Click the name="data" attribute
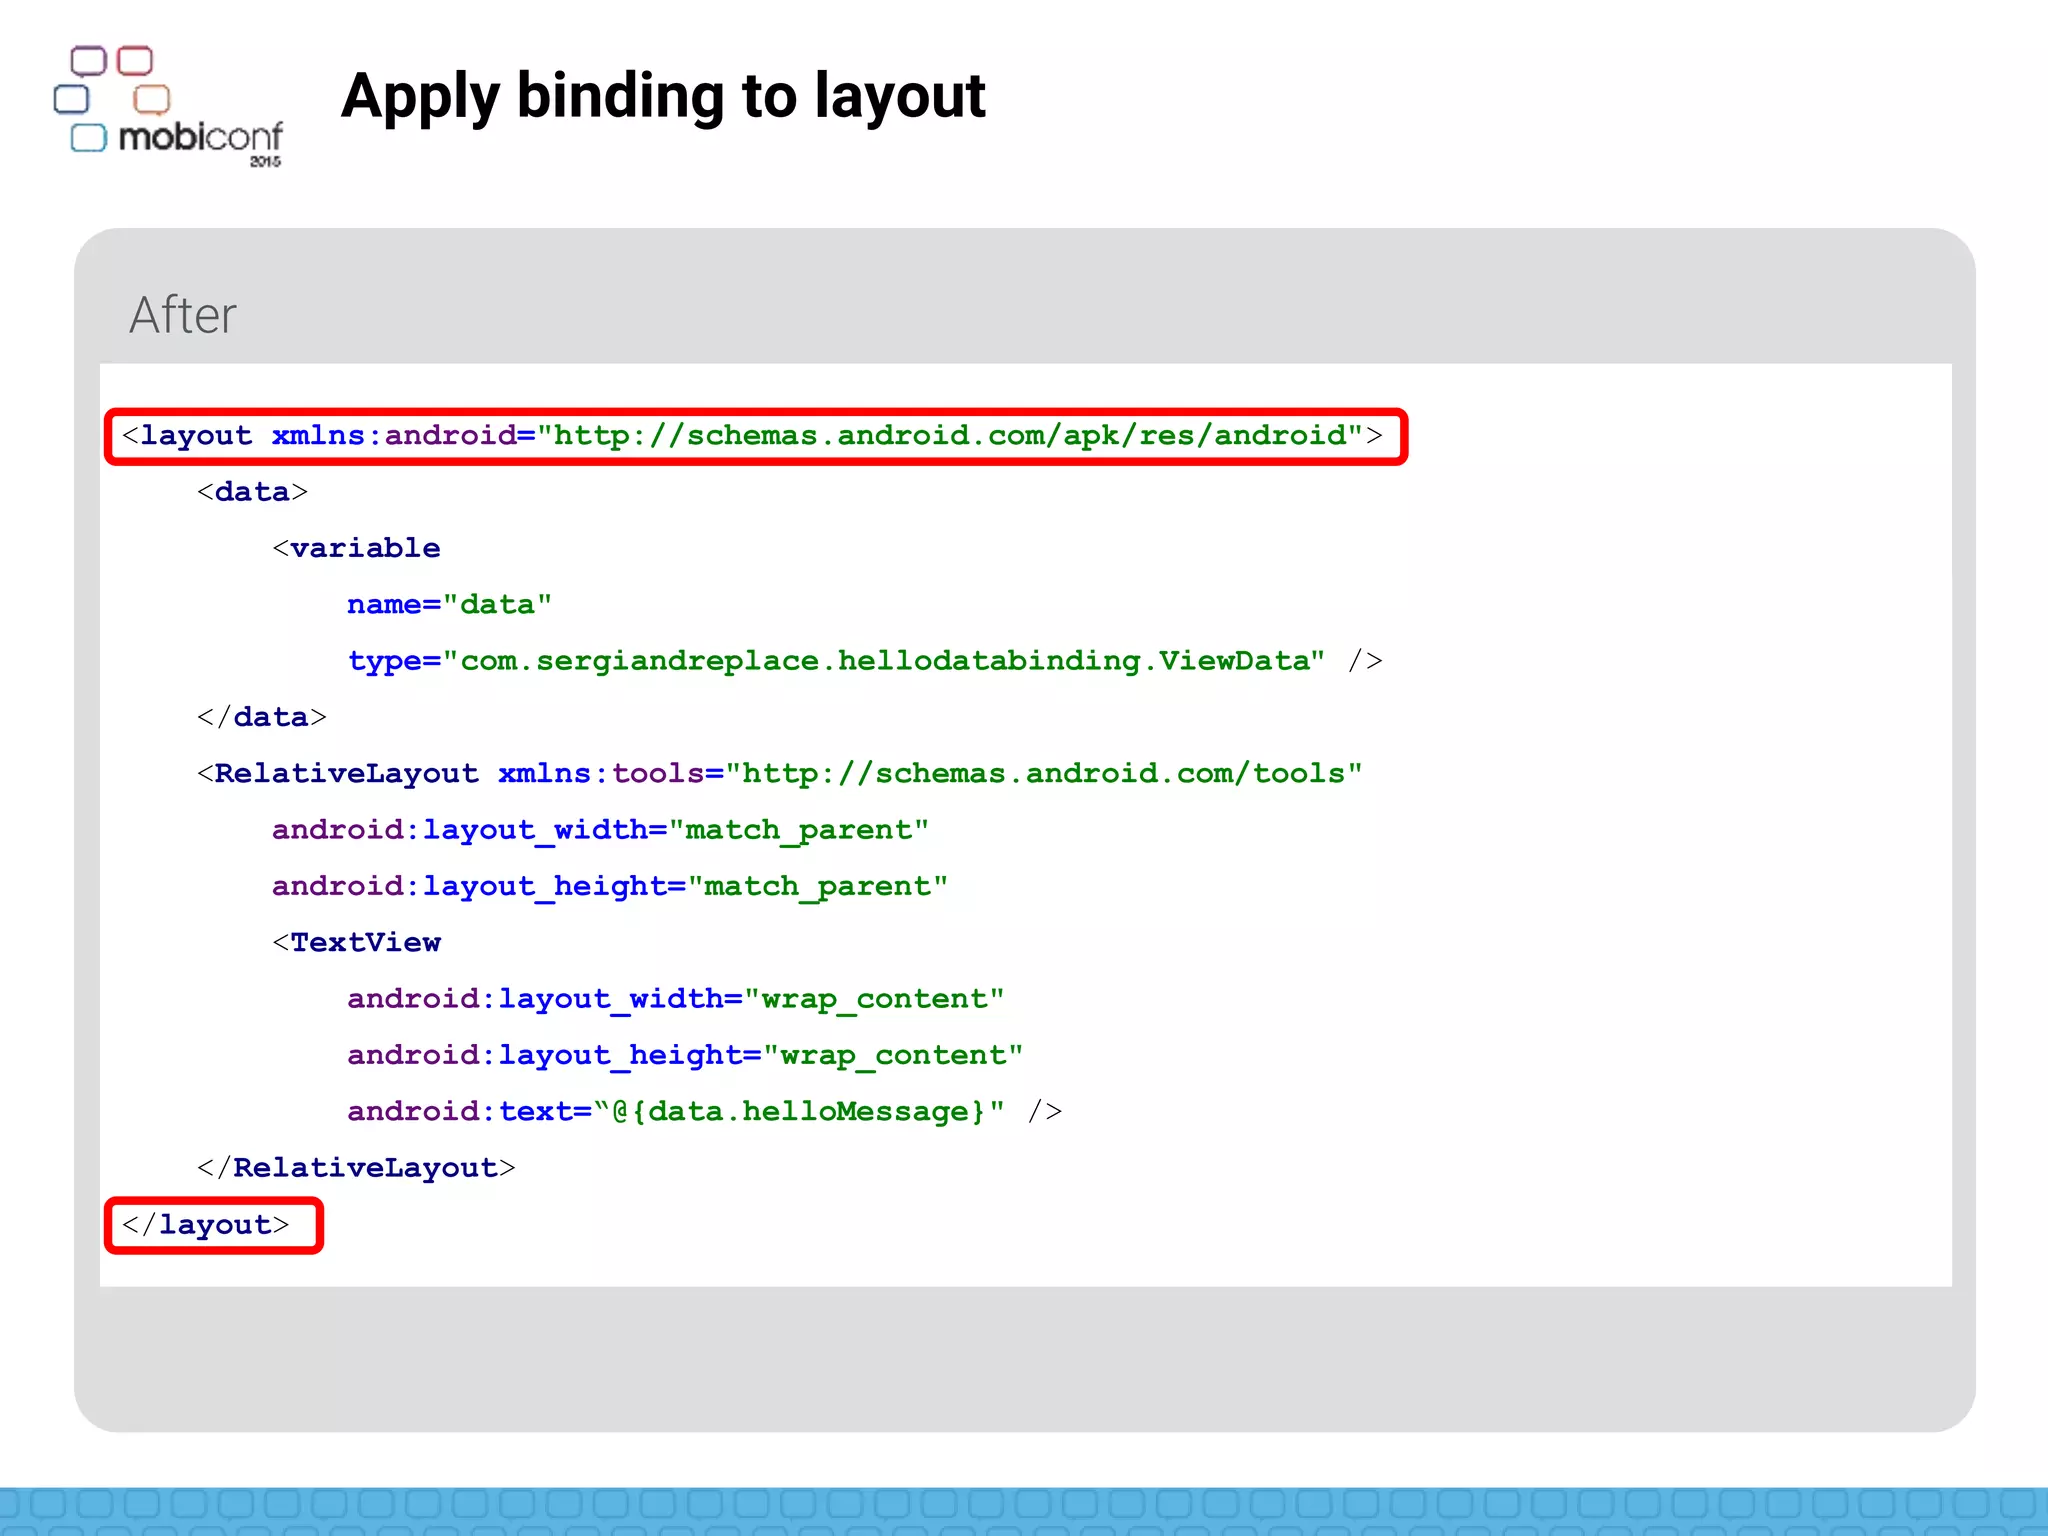This screenshot has width=2048, height=1536. (449, 605)
